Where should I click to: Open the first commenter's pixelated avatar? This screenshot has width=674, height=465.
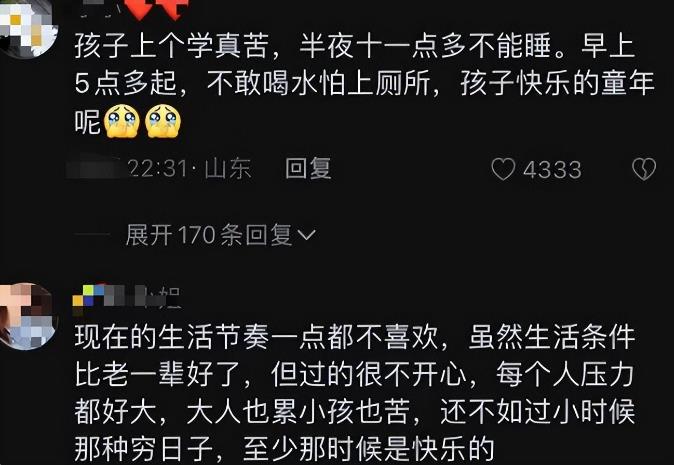pyautogui.click(x=28, y=28)
